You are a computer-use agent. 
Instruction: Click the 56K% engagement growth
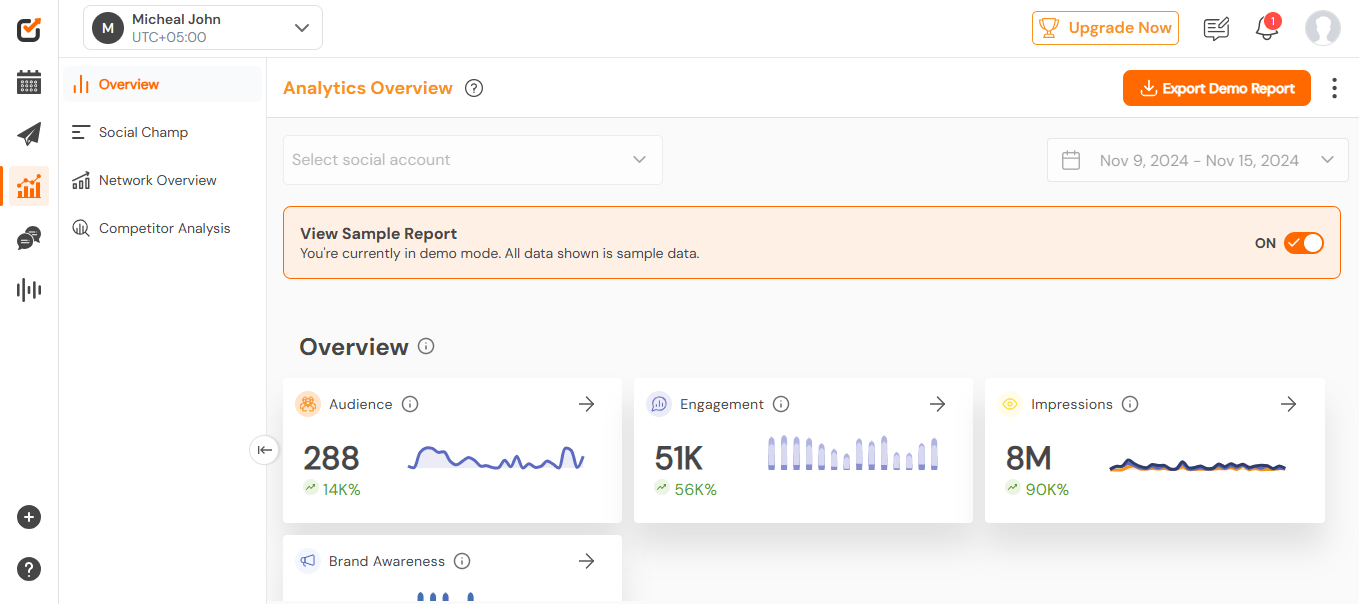coord(695,490)
